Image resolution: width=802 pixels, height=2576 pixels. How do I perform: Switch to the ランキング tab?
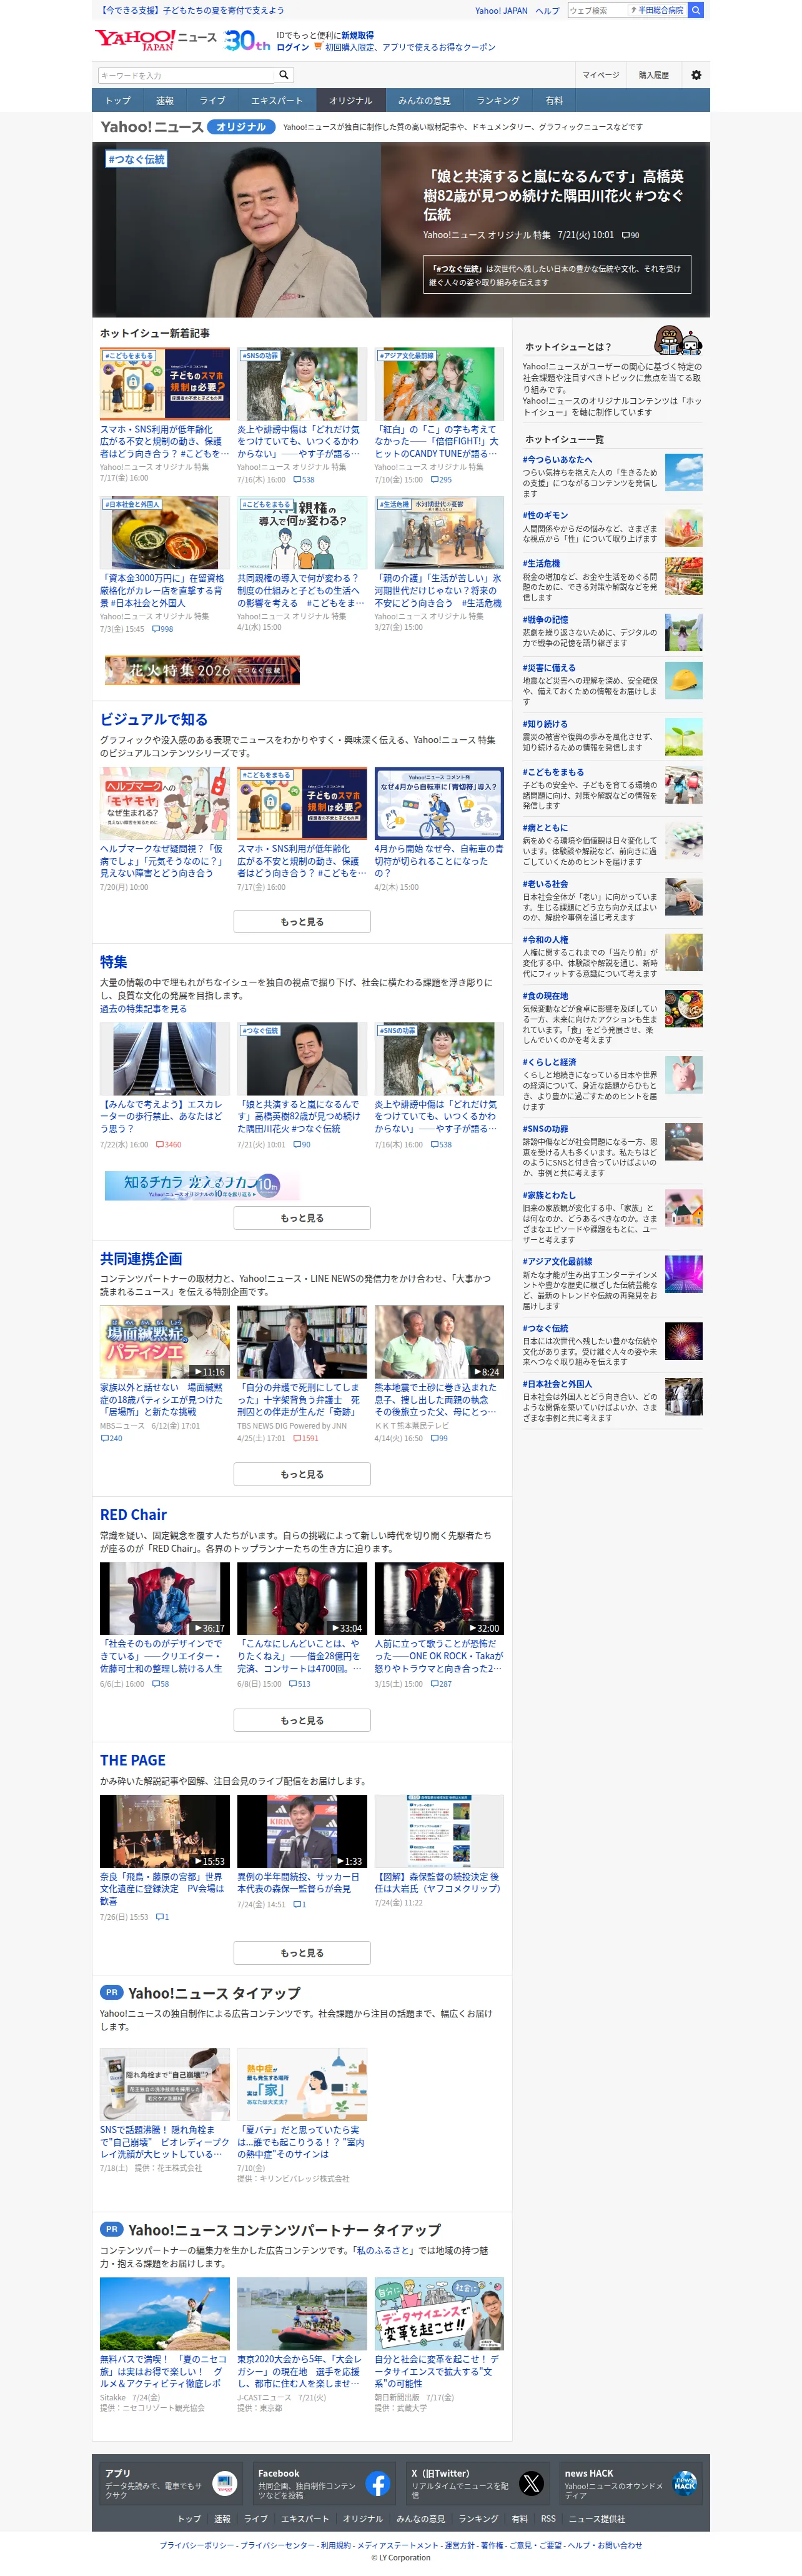tap(497, 101)
